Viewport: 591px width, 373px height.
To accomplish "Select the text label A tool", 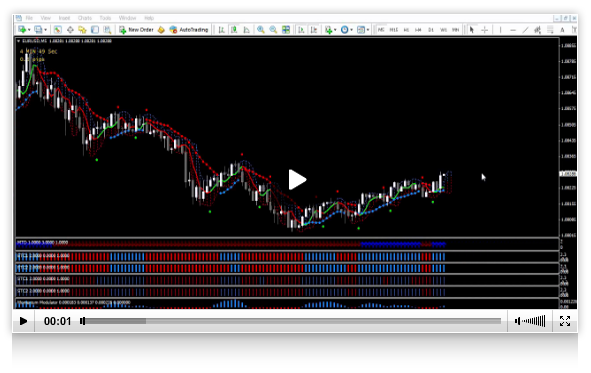I will pos(562,29).
